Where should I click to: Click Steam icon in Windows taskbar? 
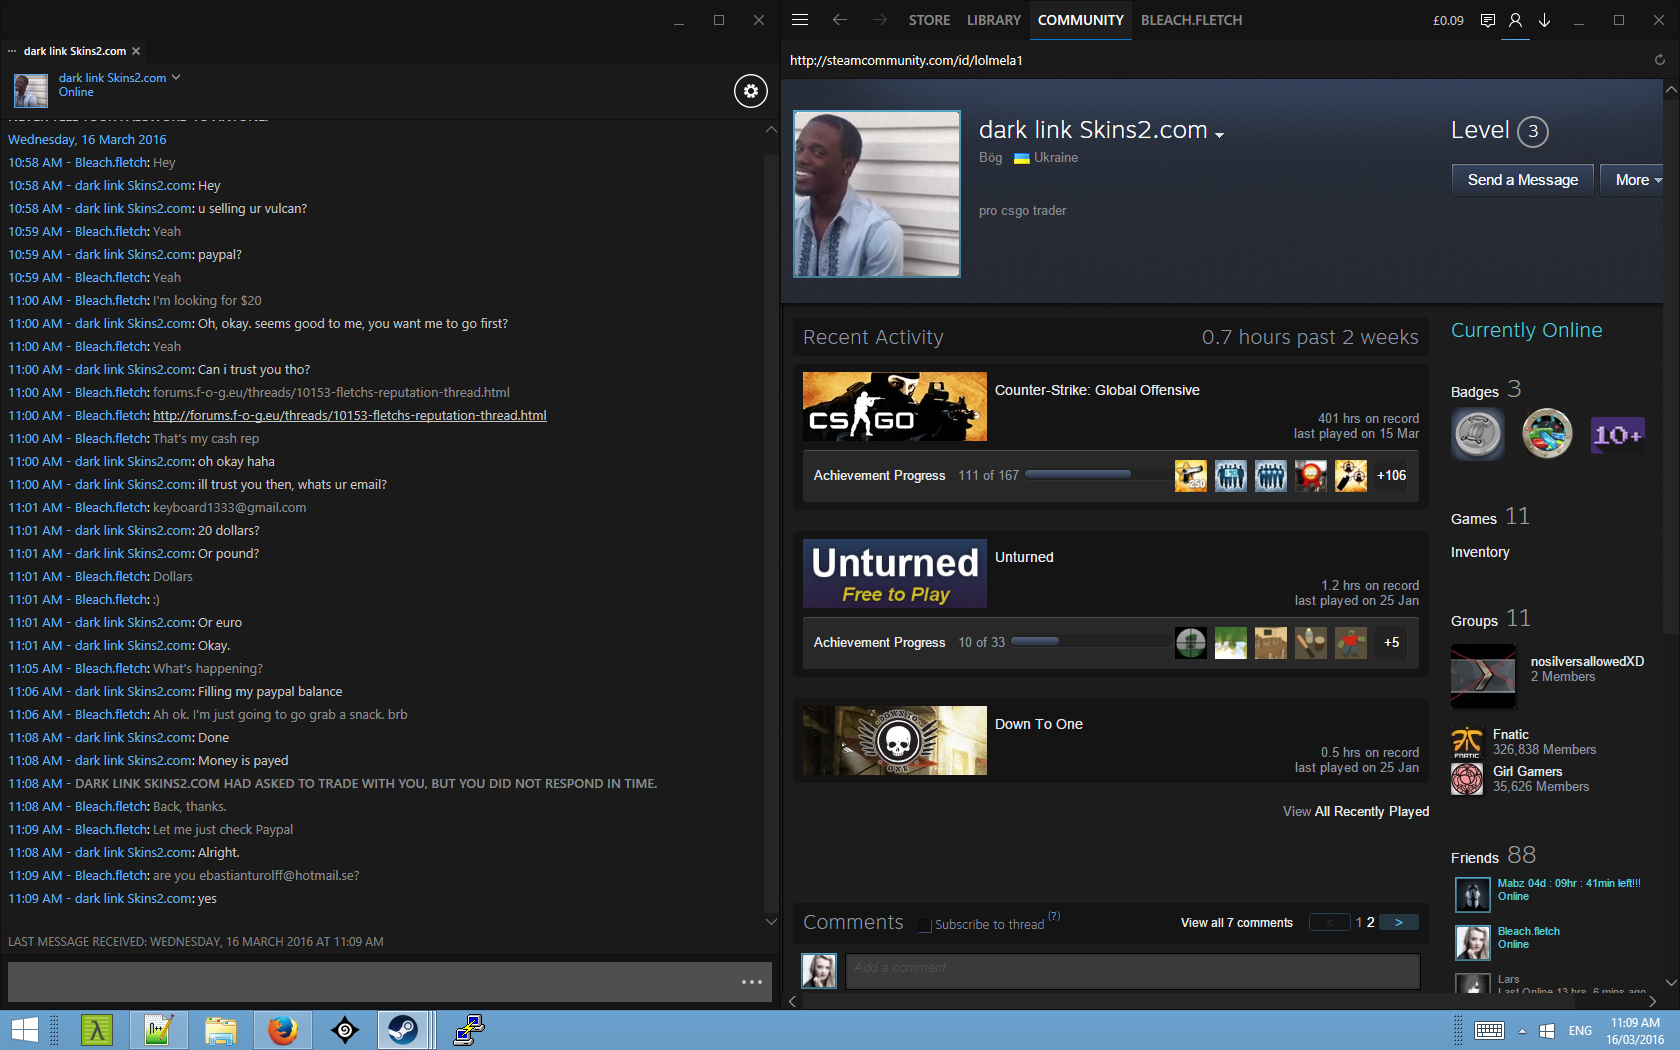404,1029
